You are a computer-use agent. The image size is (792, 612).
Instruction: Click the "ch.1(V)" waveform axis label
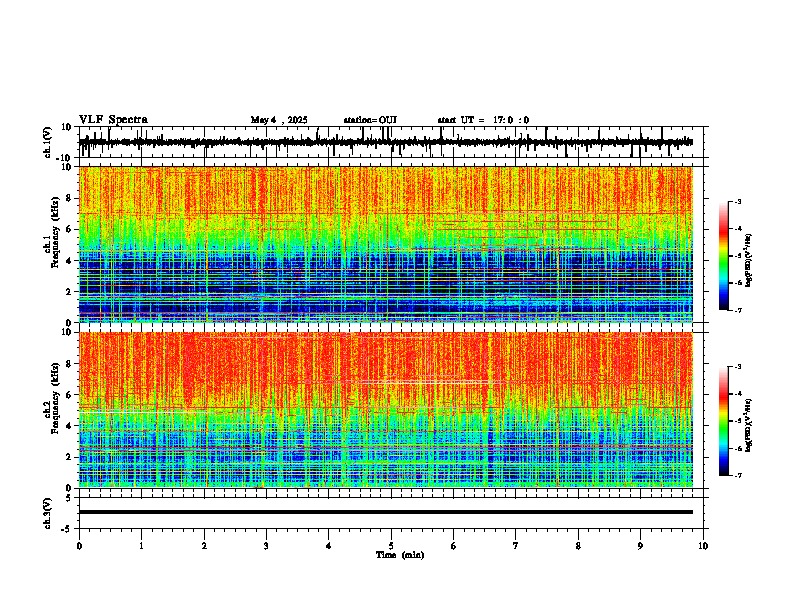[48, 142]
